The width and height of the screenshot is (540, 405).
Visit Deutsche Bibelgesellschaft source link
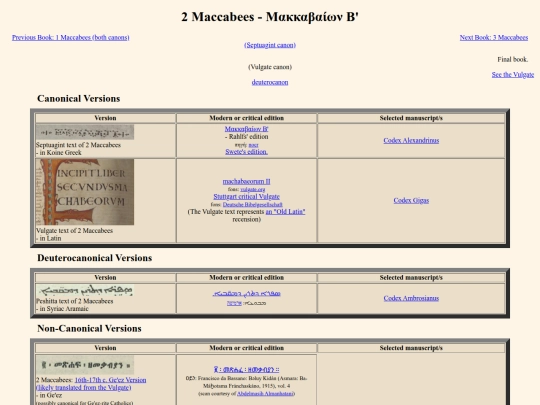click(x=252, y=205)
